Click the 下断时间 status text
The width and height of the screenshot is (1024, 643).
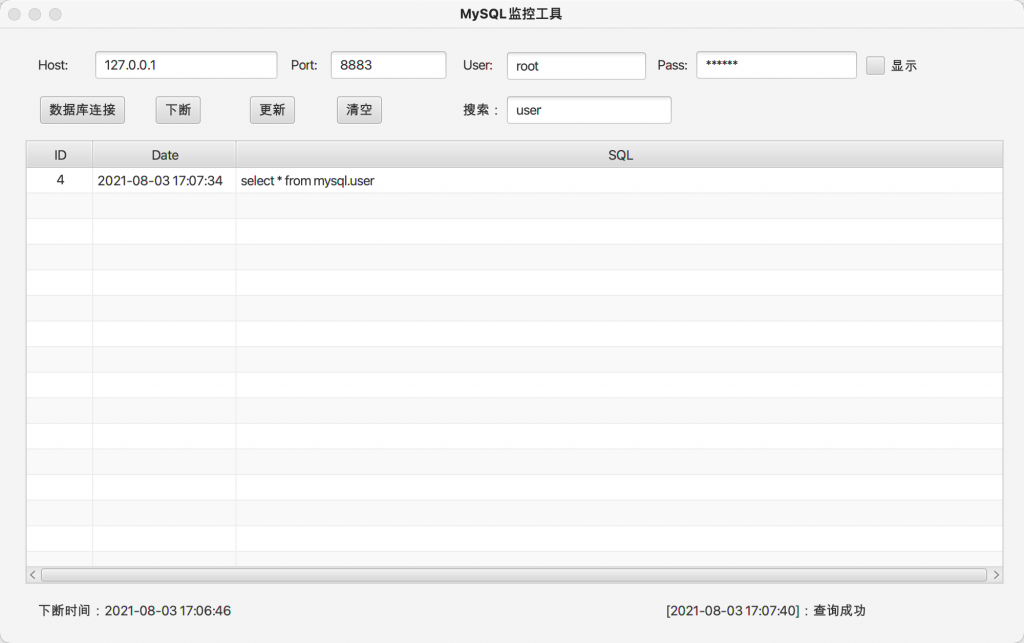pyautogui.click(x=135, y=611)
